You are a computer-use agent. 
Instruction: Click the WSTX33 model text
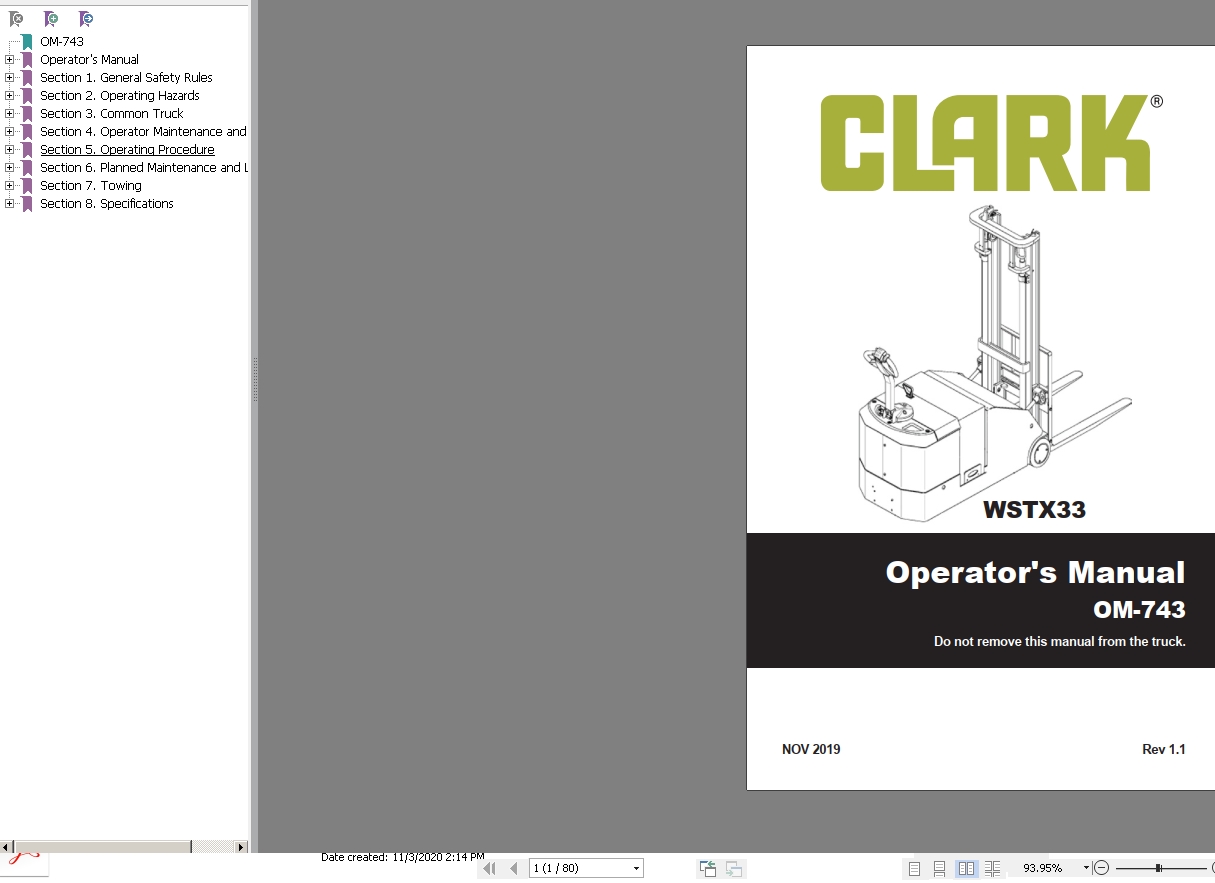pyautogui.click(x=1034, y=510)
